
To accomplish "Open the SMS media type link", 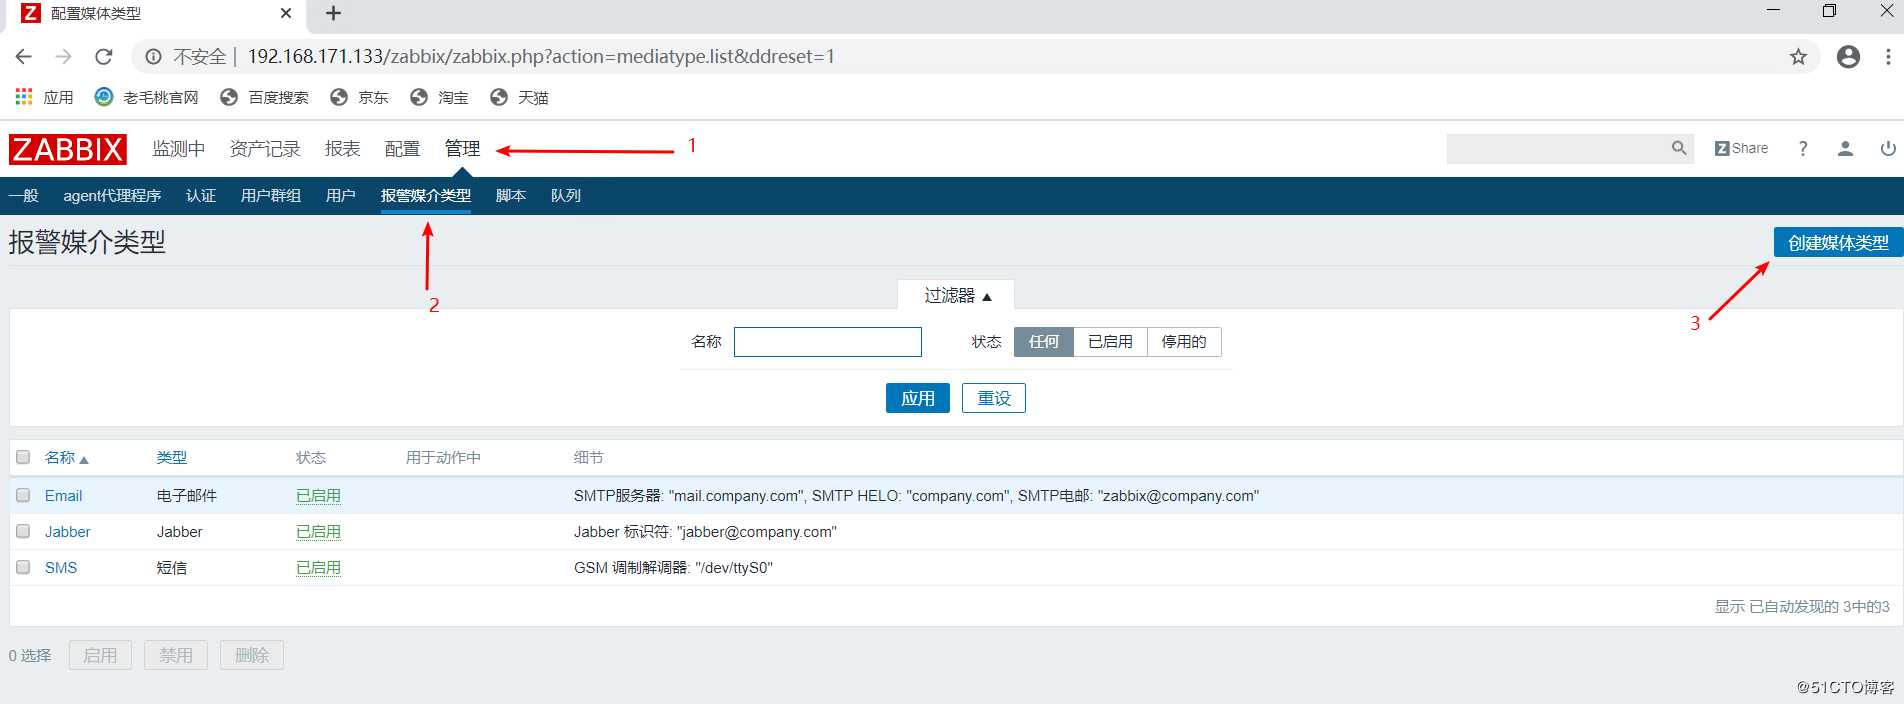I will pos(61,568).
